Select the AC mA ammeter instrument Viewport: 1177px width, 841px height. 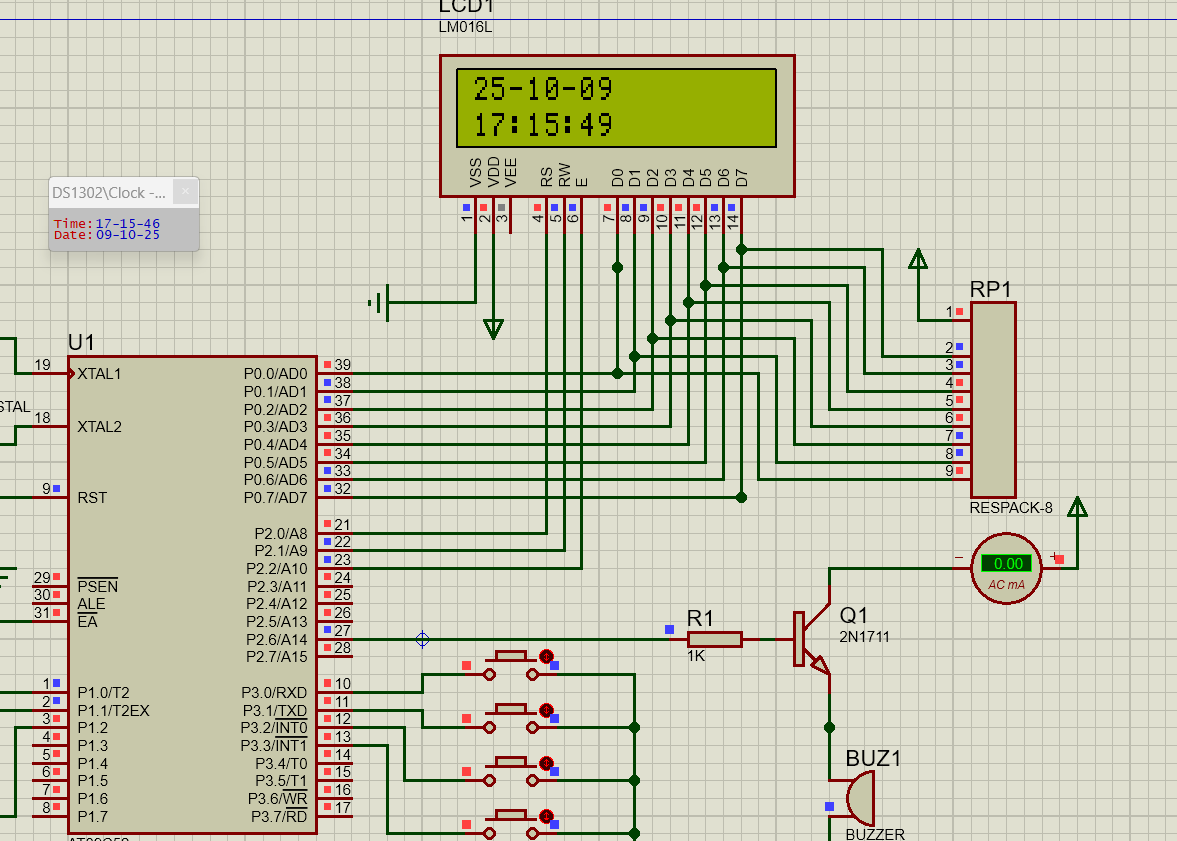pyautogui.click(x=1006, y=568)
